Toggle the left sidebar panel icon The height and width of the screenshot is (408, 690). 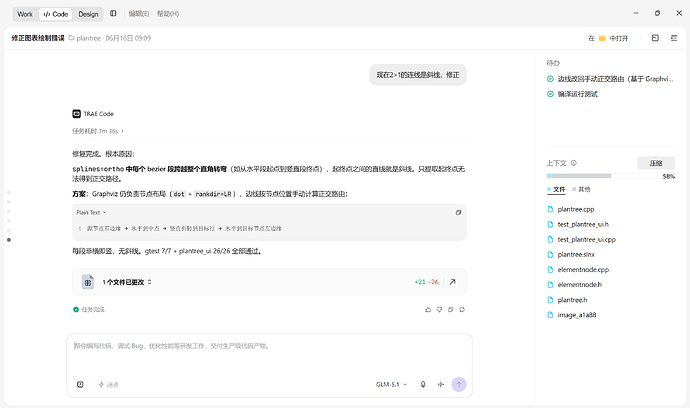point(113,14)
